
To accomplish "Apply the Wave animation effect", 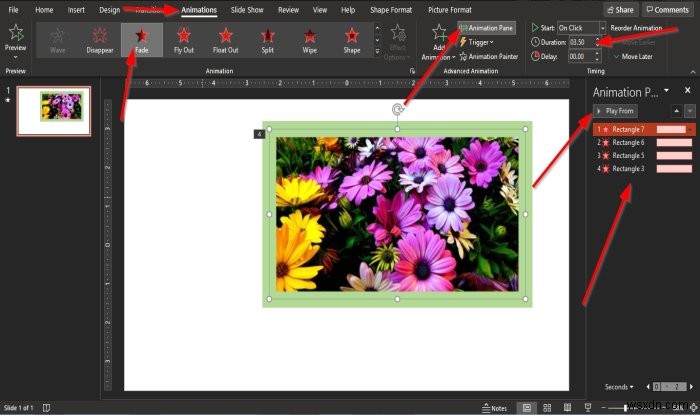I will pyautogui.click(x=58, y=40).
